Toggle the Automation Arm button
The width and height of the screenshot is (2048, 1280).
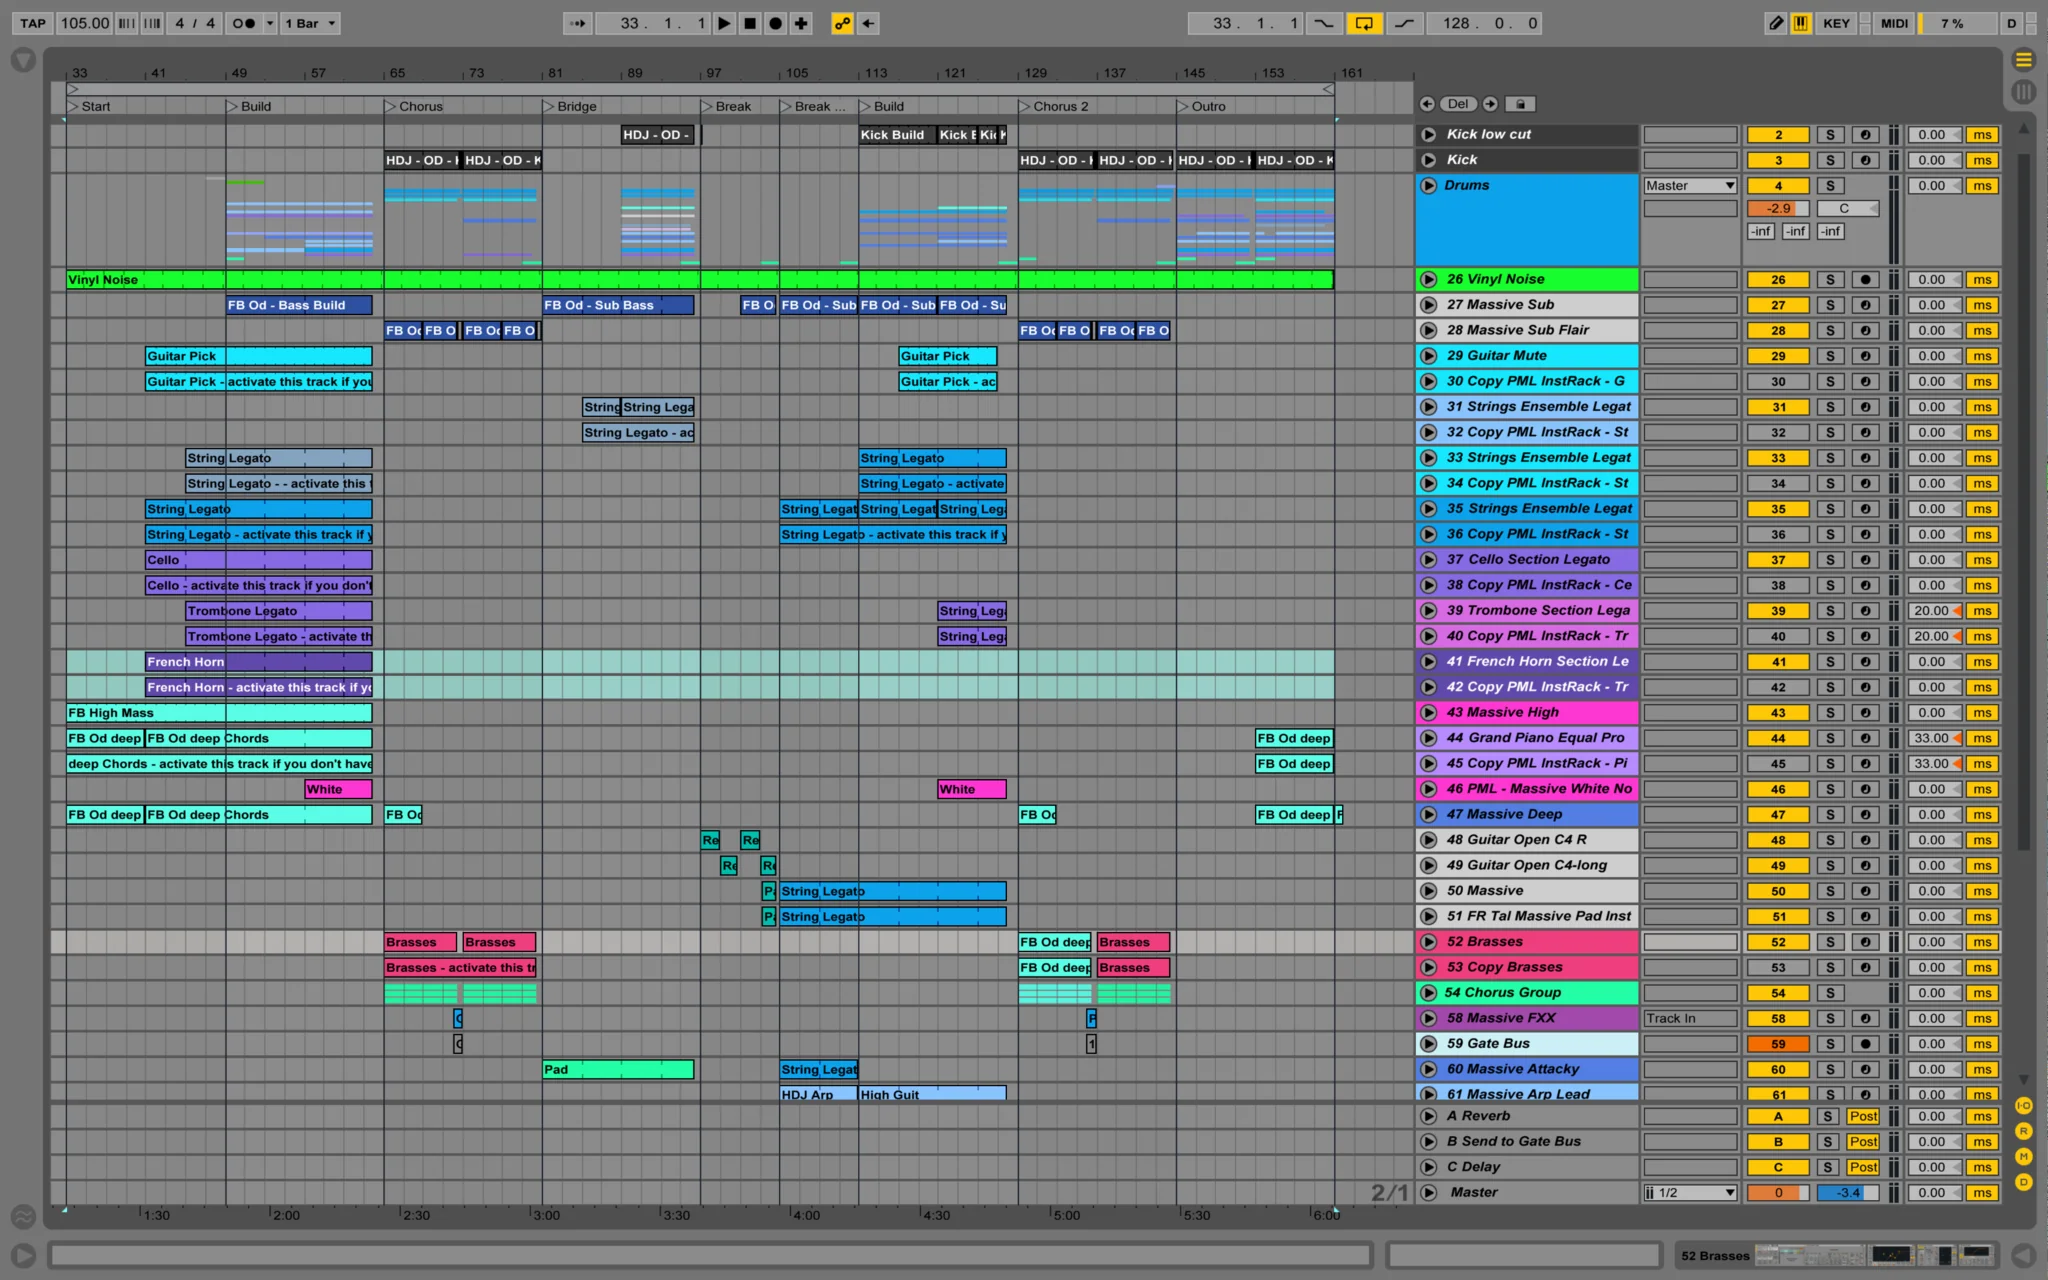point(842,23)
